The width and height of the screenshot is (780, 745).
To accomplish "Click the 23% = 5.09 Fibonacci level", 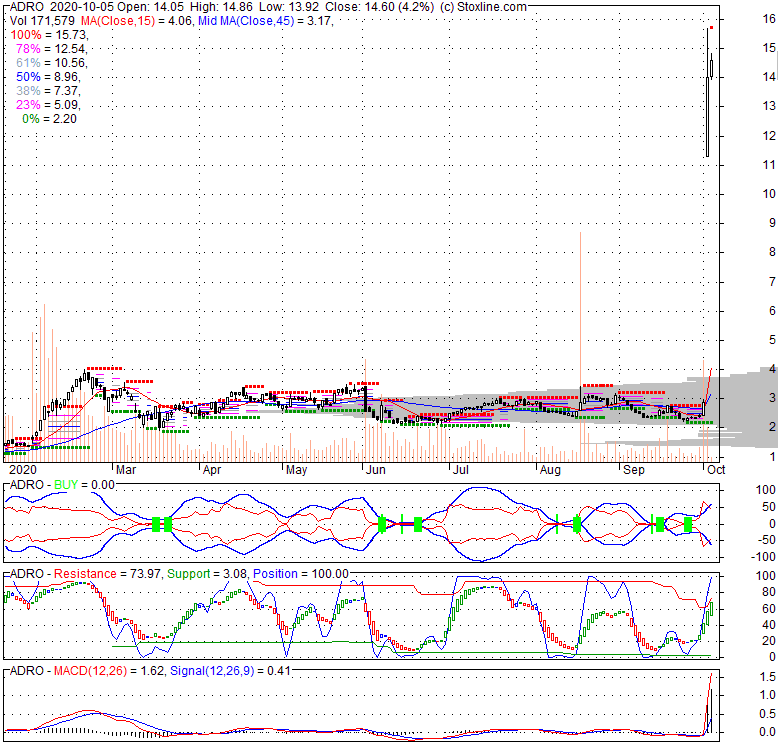I will pos(48,104).
